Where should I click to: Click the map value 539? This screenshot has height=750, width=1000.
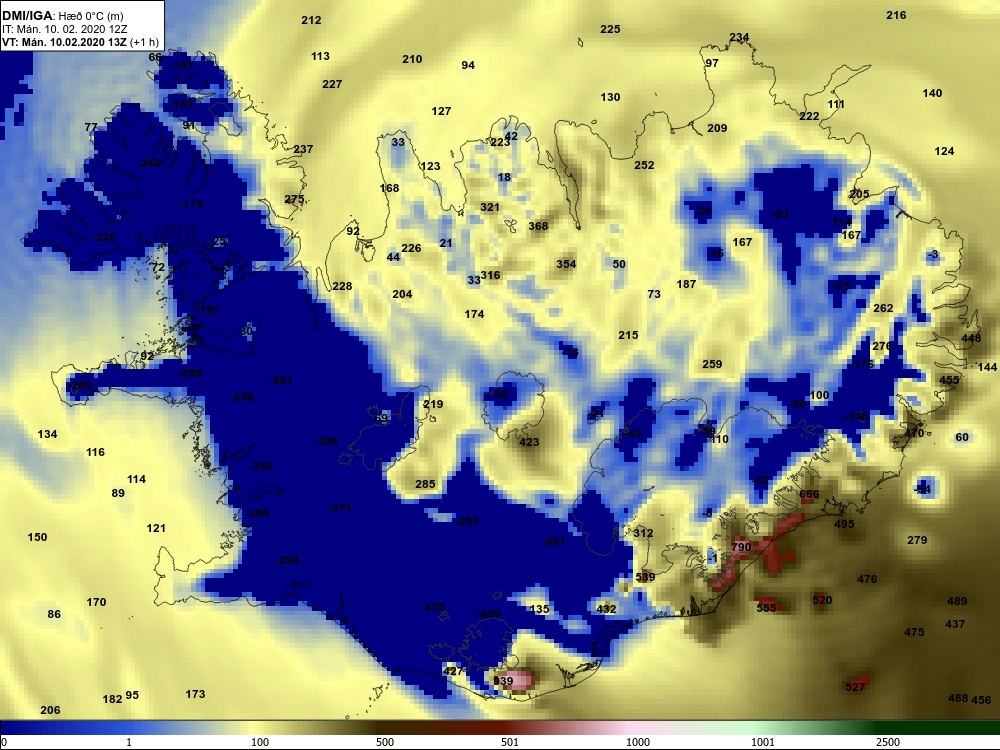click(645, 578)
